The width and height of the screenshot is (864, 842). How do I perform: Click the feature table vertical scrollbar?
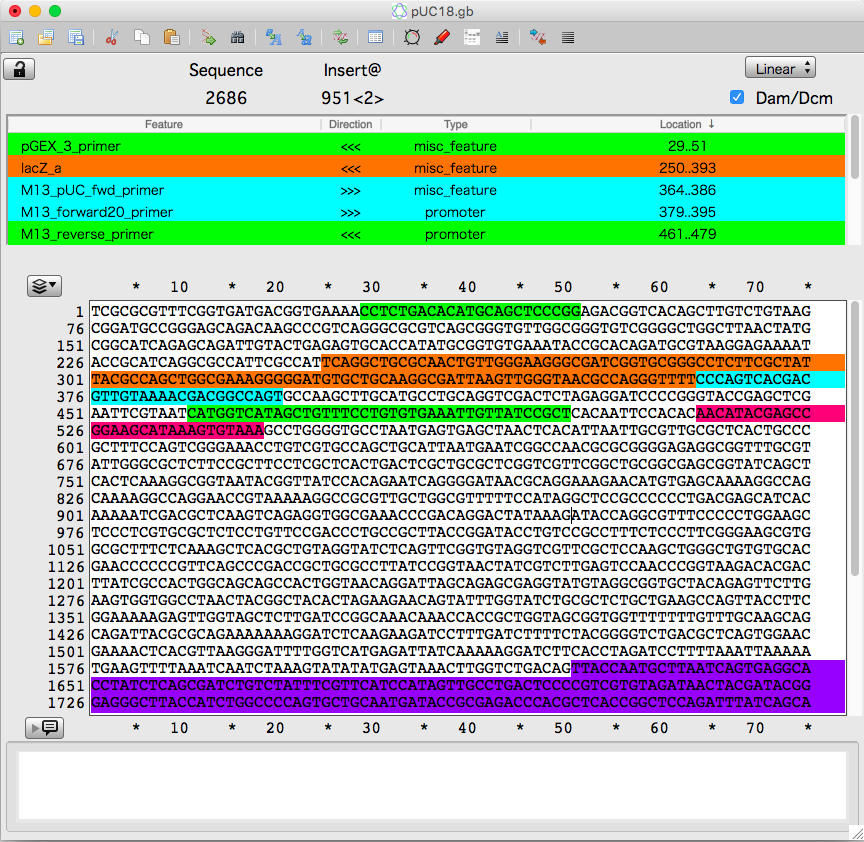pos(855,147)
